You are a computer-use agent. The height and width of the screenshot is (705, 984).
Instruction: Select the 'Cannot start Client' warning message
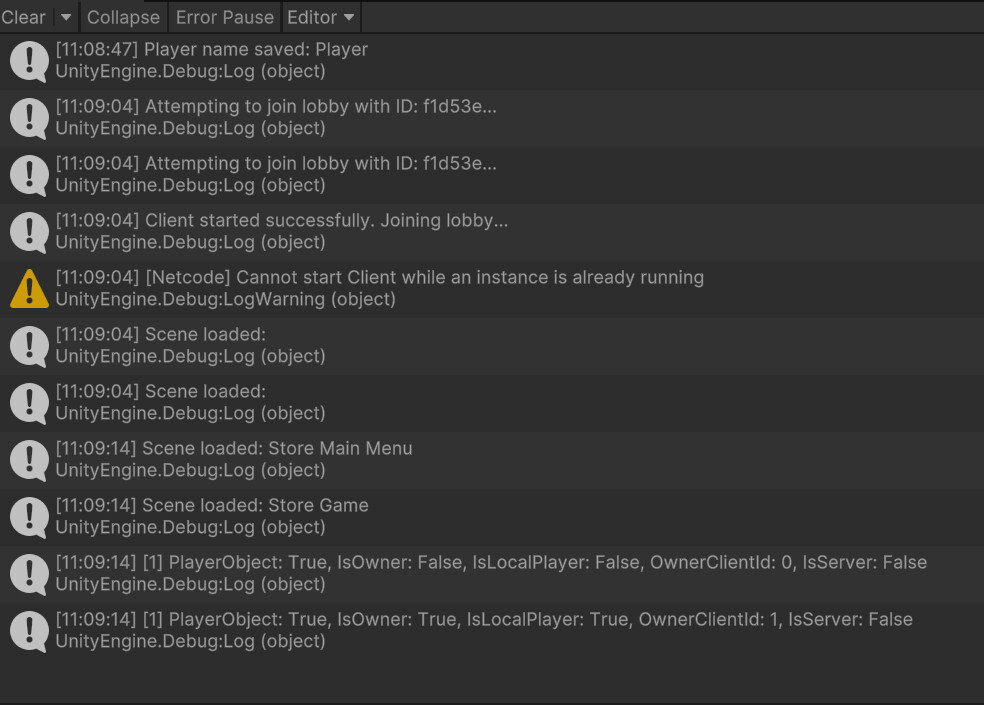coord(424,278)
